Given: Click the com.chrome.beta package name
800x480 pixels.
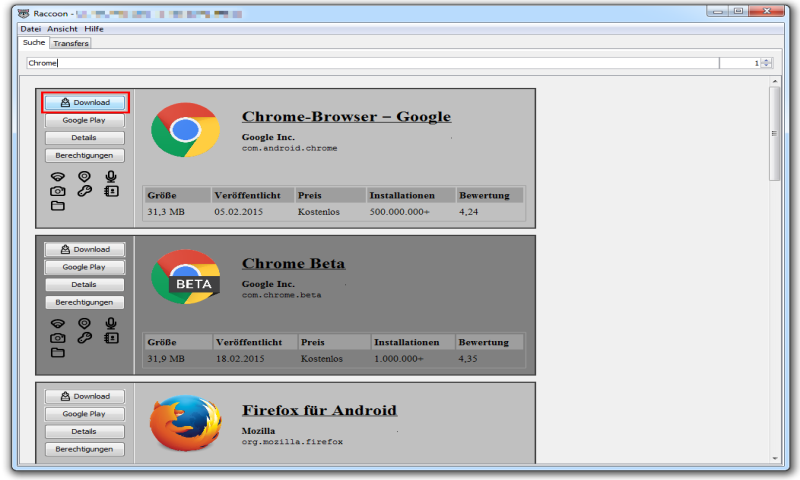Looking at the screenshot, I should [282, 295].
